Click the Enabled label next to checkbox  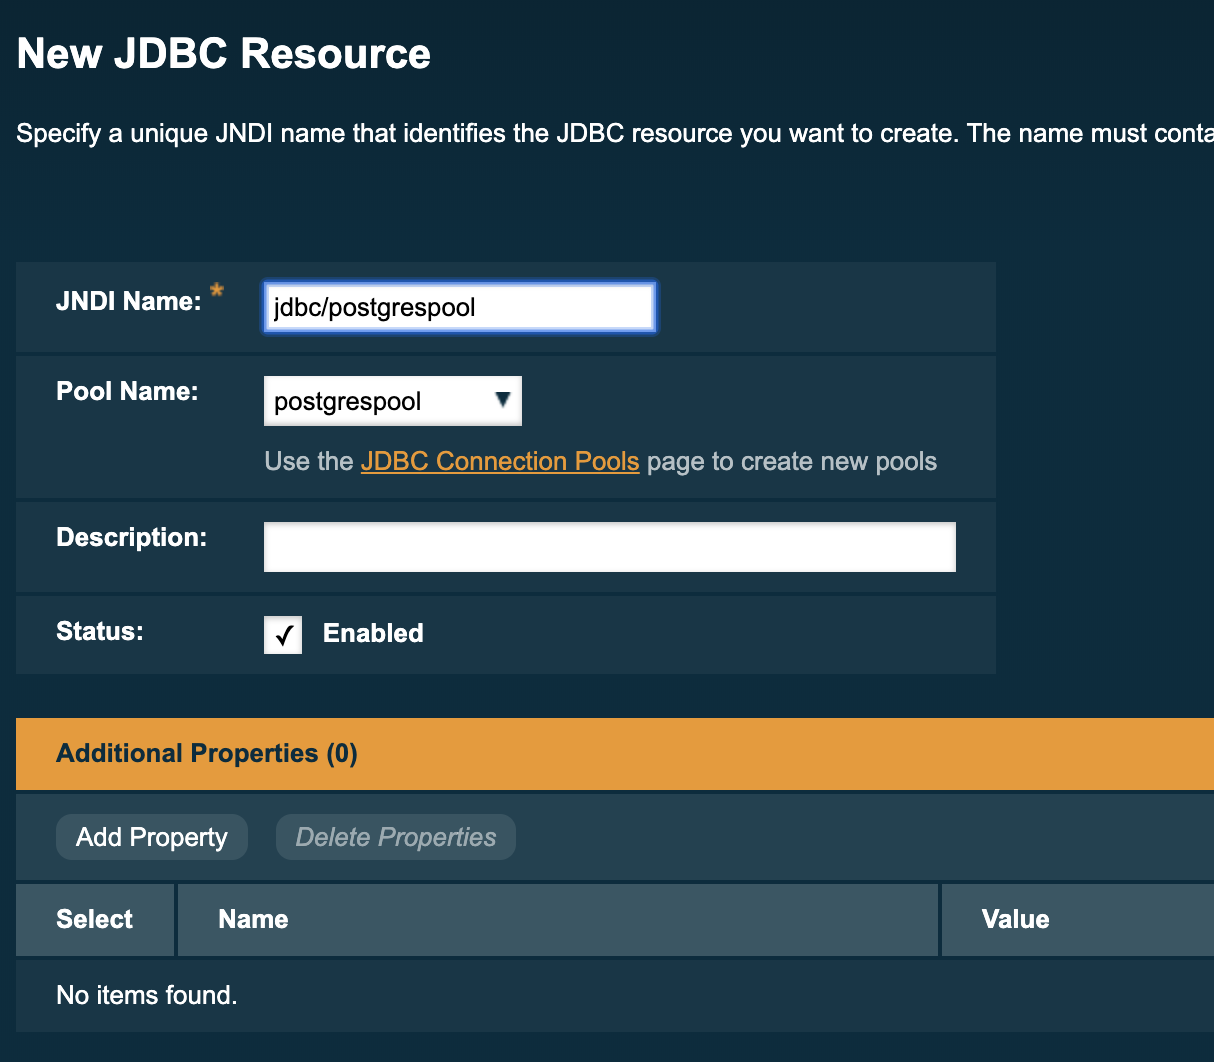click(x=373, y=633)
